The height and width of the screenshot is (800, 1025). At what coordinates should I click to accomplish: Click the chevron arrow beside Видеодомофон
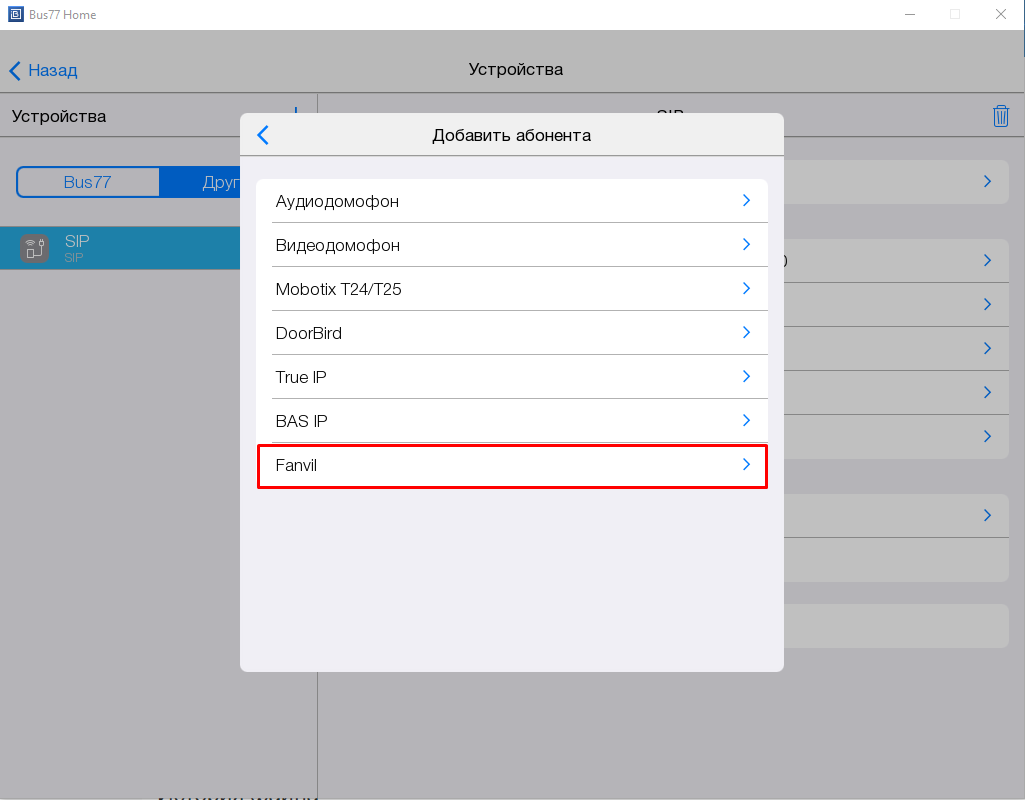point(746,244)
